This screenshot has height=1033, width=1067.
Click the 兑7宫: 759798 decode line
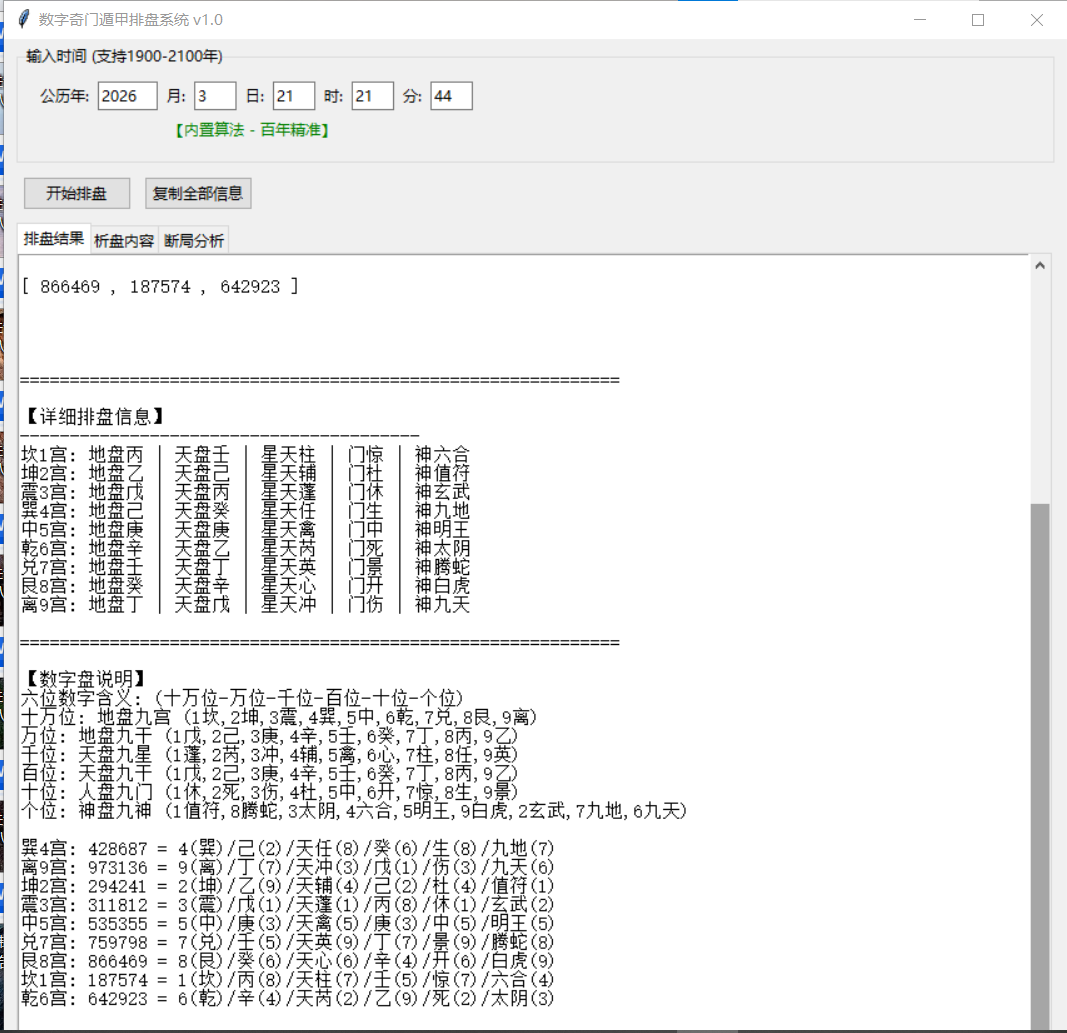coord(288,942)
